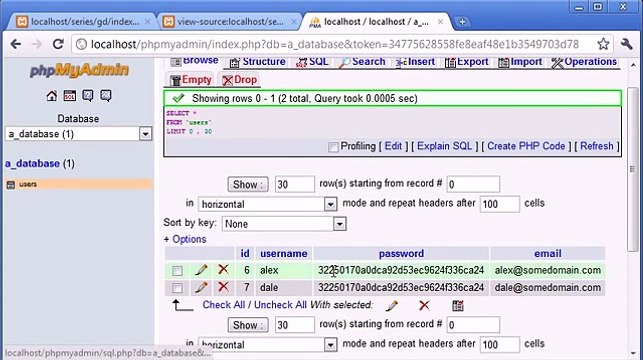Click the Create PHP Code link

526,146
